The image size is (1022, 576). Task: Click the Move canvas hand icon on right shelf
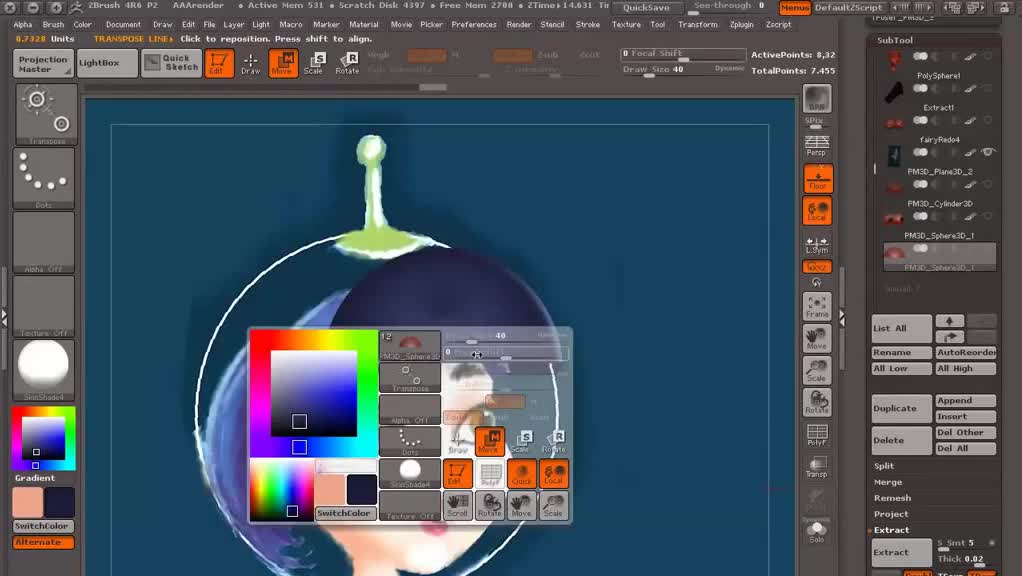817,338
